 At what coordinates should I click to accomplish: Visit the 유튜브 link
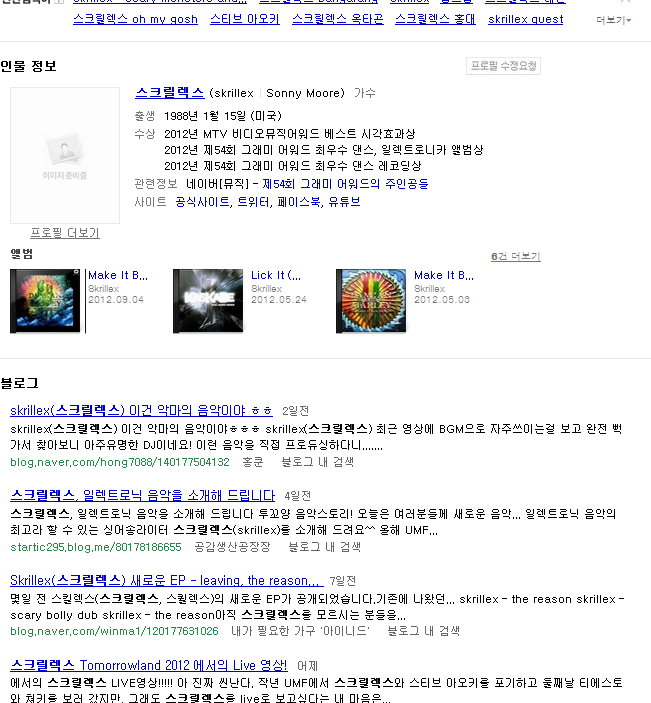tap(344, 202)
